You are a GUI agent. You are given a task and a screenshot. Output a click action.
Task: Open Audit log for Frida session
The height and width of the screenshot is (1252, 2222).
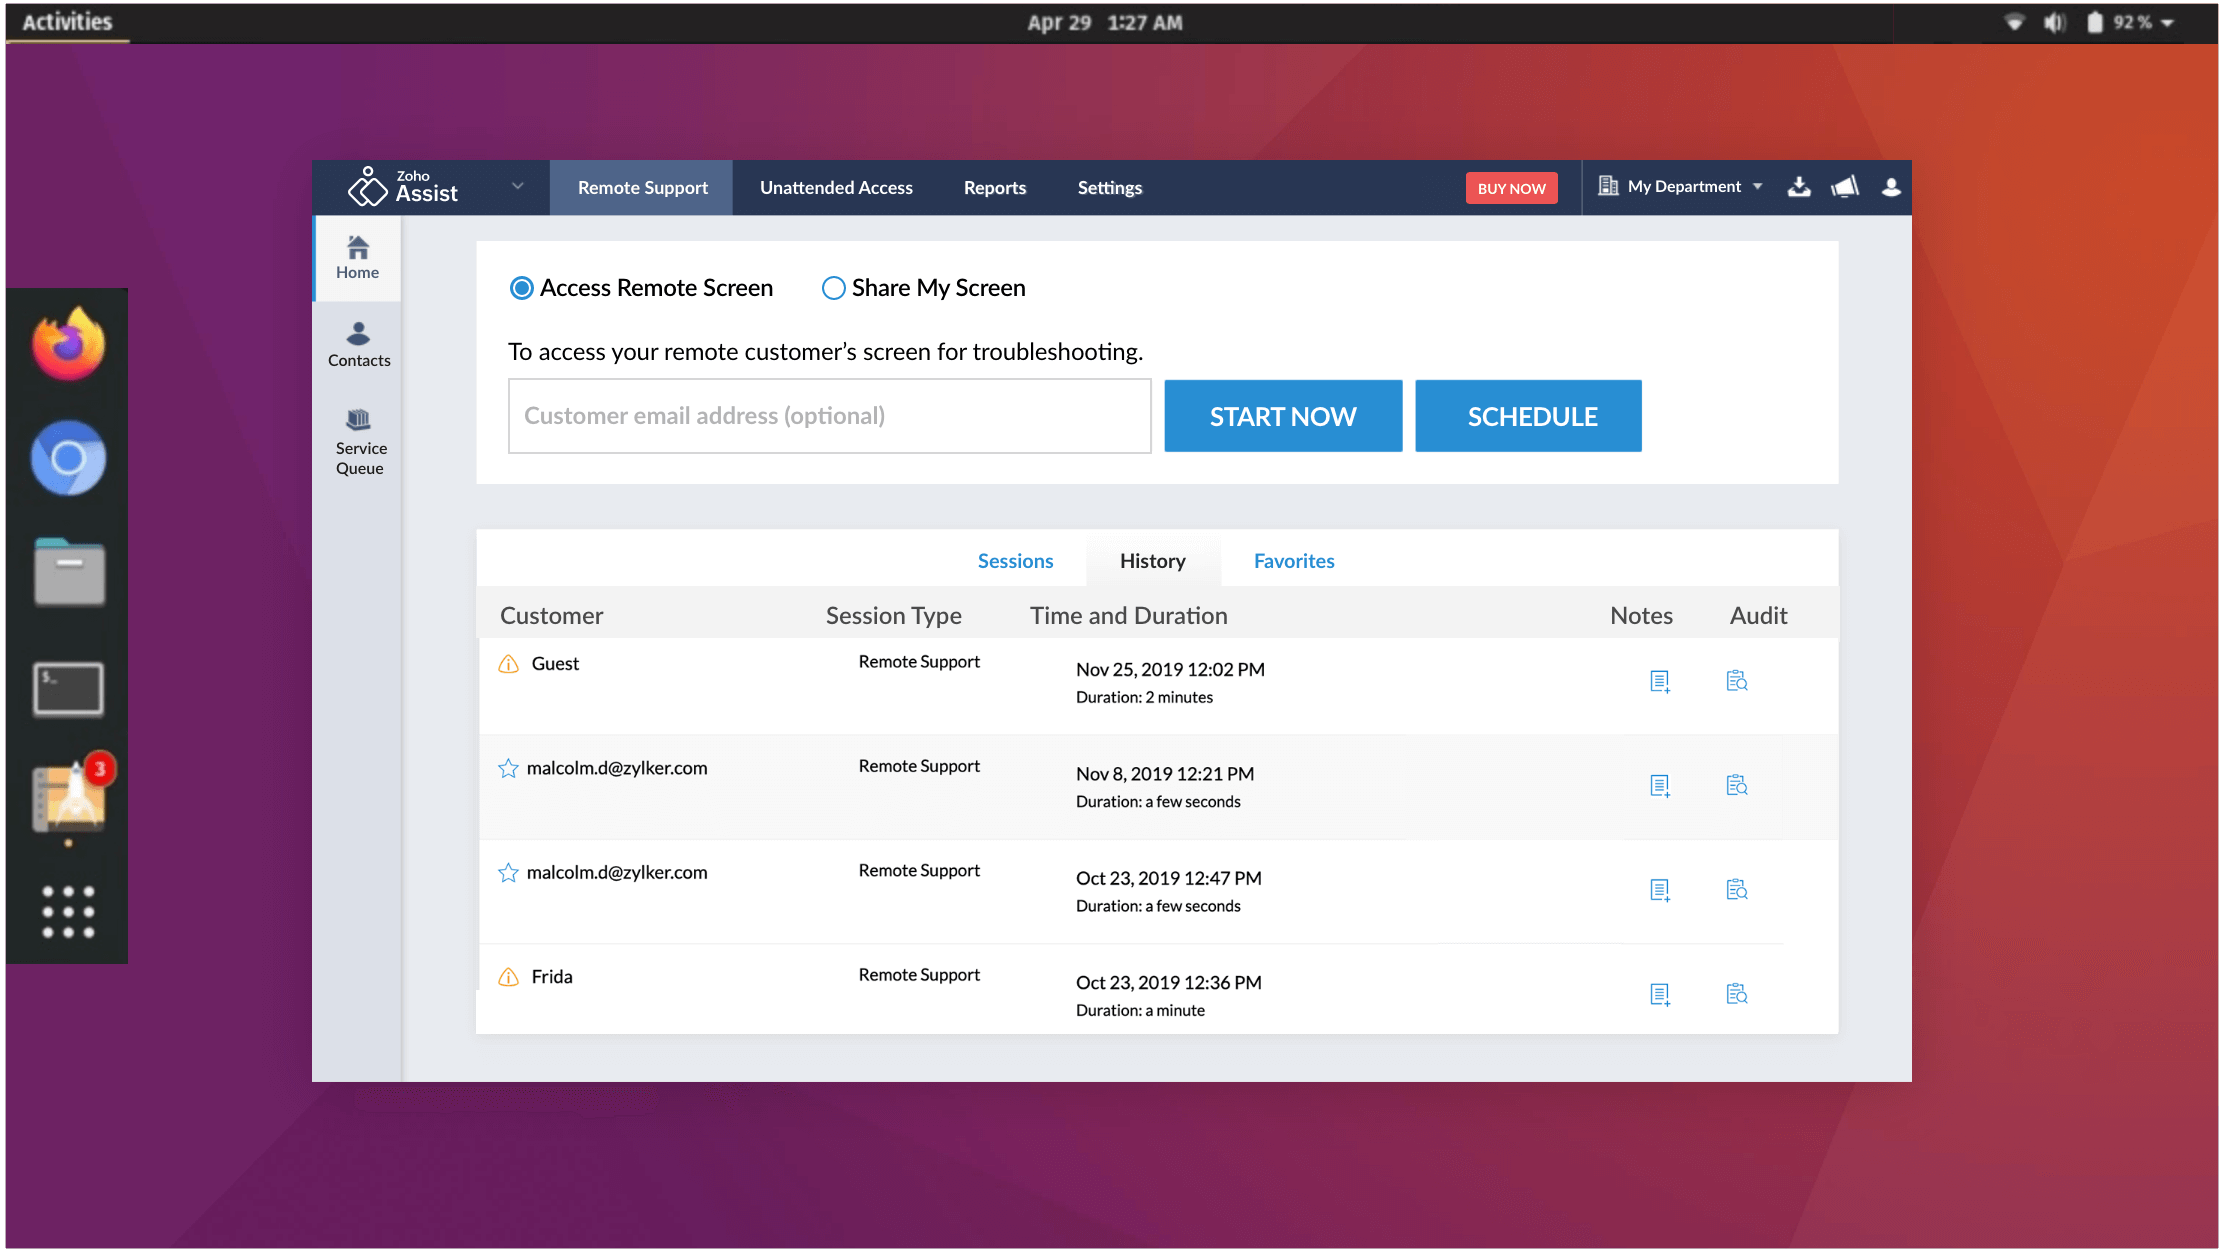(x=1737, y=992)
